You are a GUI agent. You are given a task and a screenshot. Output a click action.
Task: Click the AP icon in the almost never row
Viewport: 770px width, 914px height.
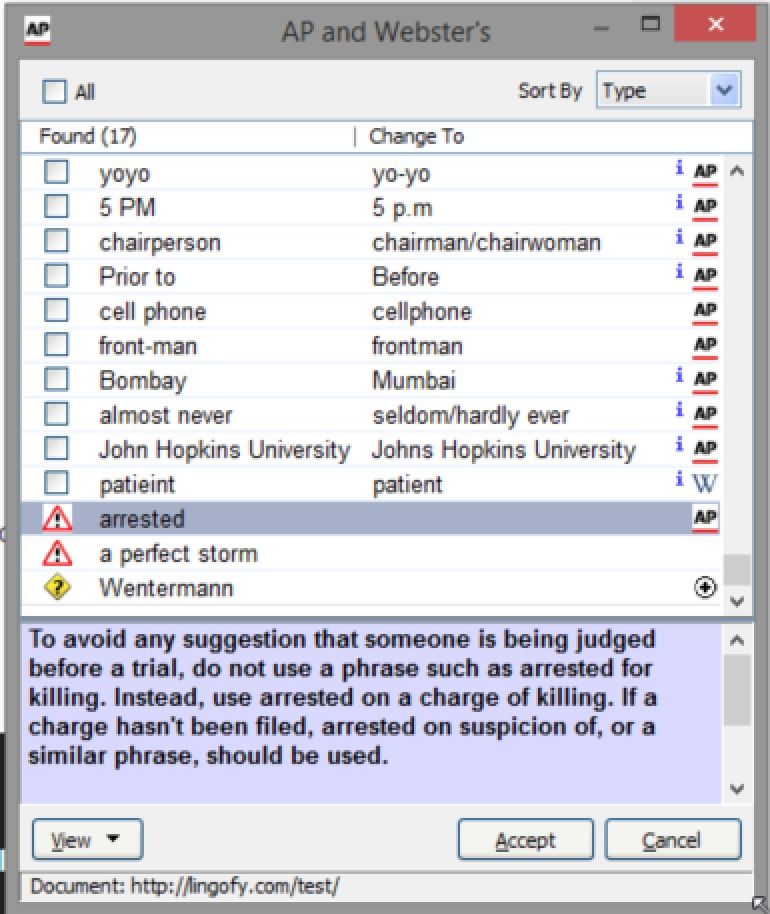click(705, 414)
